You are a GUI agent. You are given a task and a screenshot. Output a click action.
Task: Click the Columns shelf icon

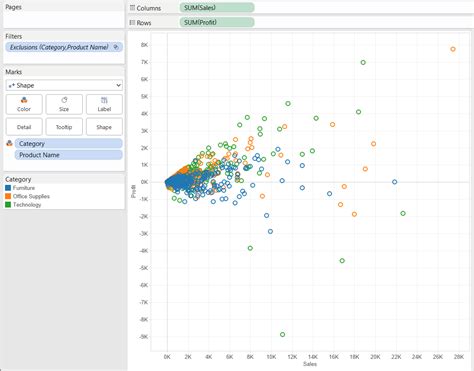click(132, 8)
